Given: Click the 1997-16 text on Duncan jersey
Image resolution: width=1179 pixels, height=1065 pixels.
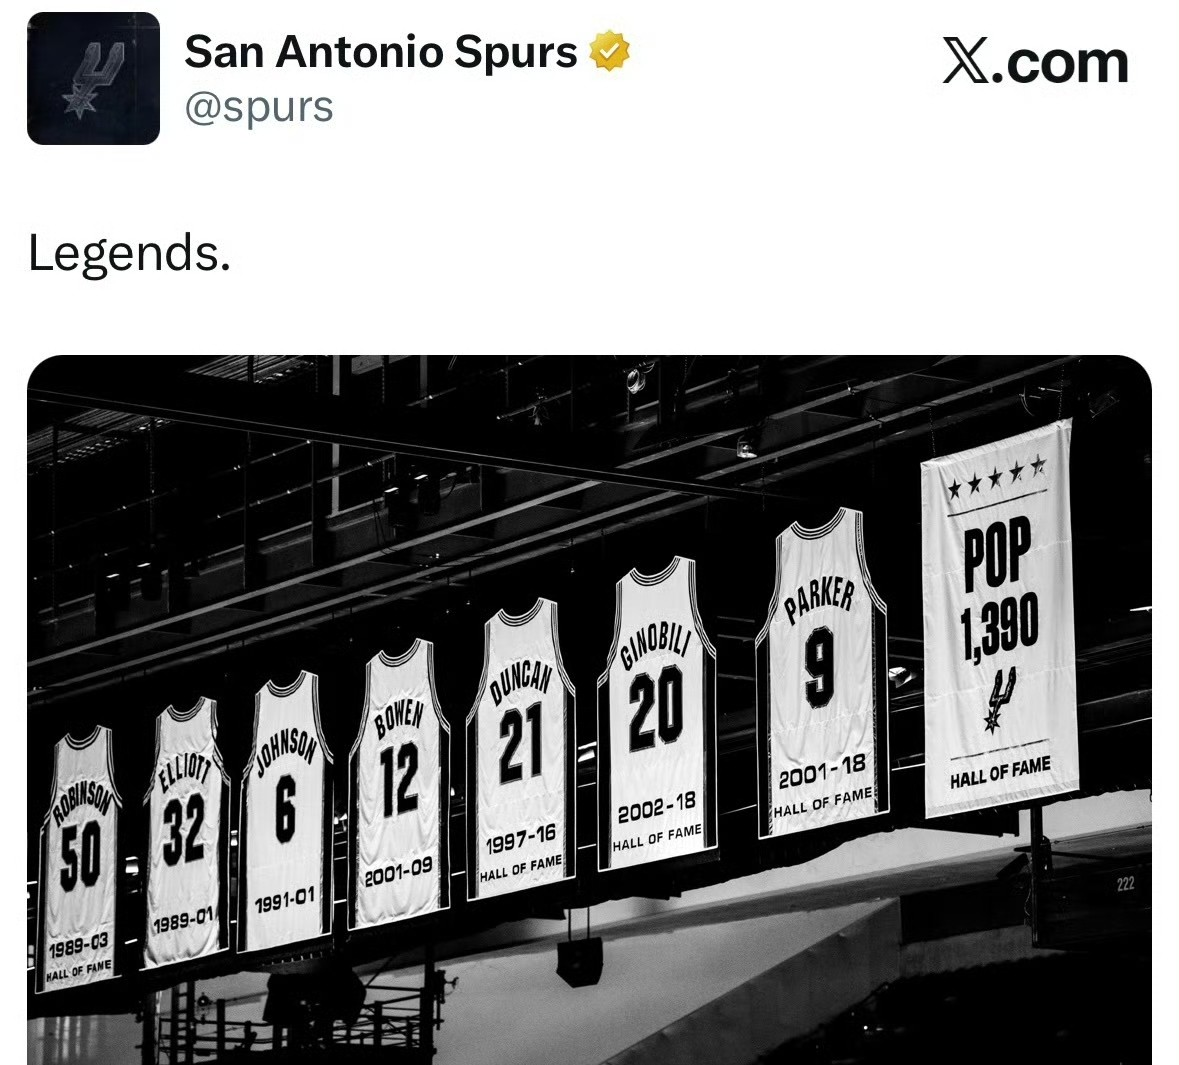Looking at the screenshot, I should point(520,839).
